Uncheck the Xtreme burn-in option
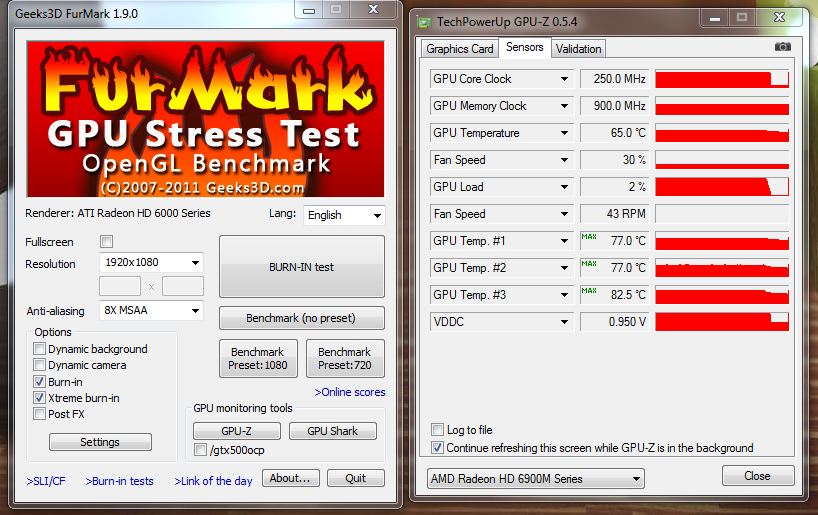Viewport: 818px width, 515px height. pos(40,398)
